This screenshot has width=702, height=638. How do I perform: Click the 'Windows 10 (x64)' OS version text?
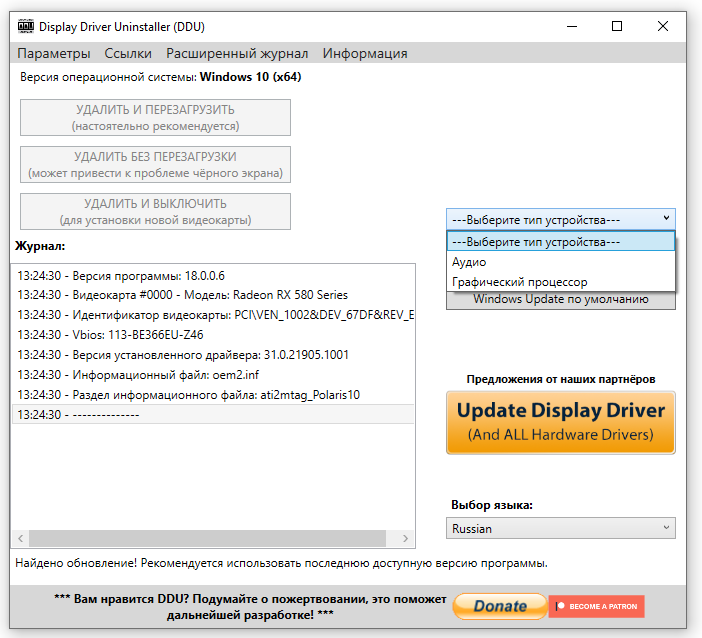click(250, 77)
